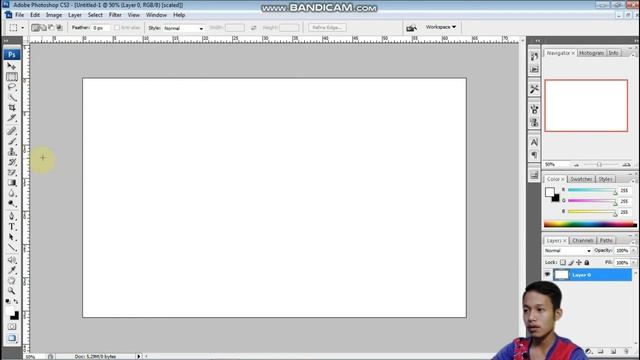Screen dimensions: 640x360
Task: Select the Line shape tool
Action: tap(11, 247)
